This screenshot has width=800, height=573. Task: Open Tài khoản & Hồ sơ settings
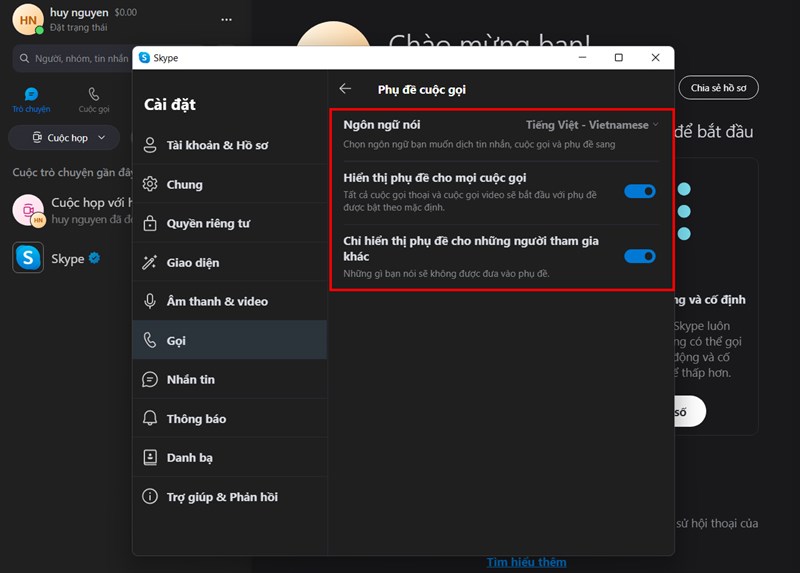230,145
